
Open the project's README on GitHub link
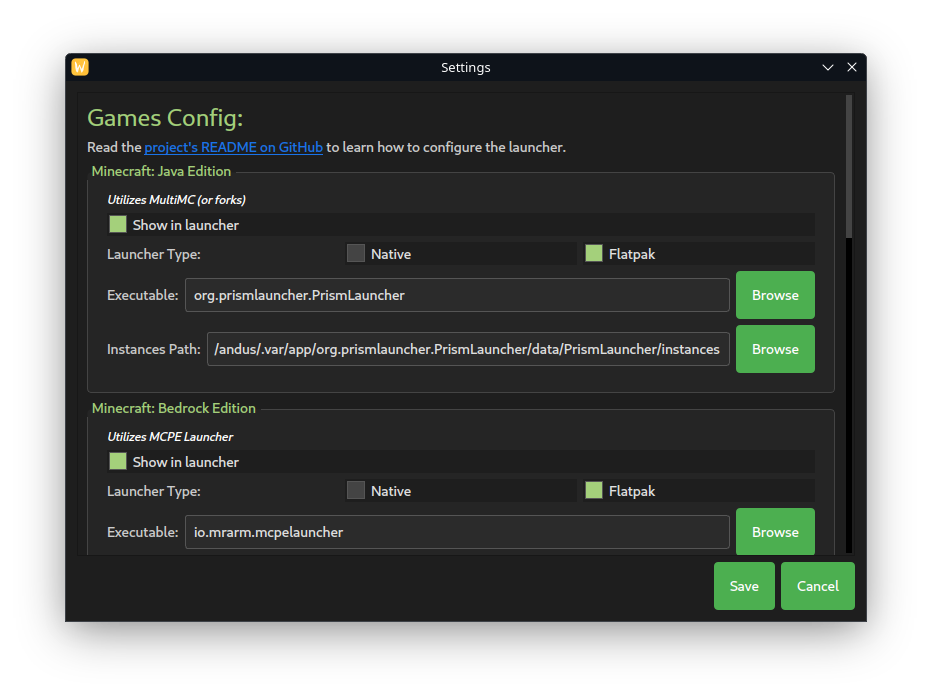point(233,147)
